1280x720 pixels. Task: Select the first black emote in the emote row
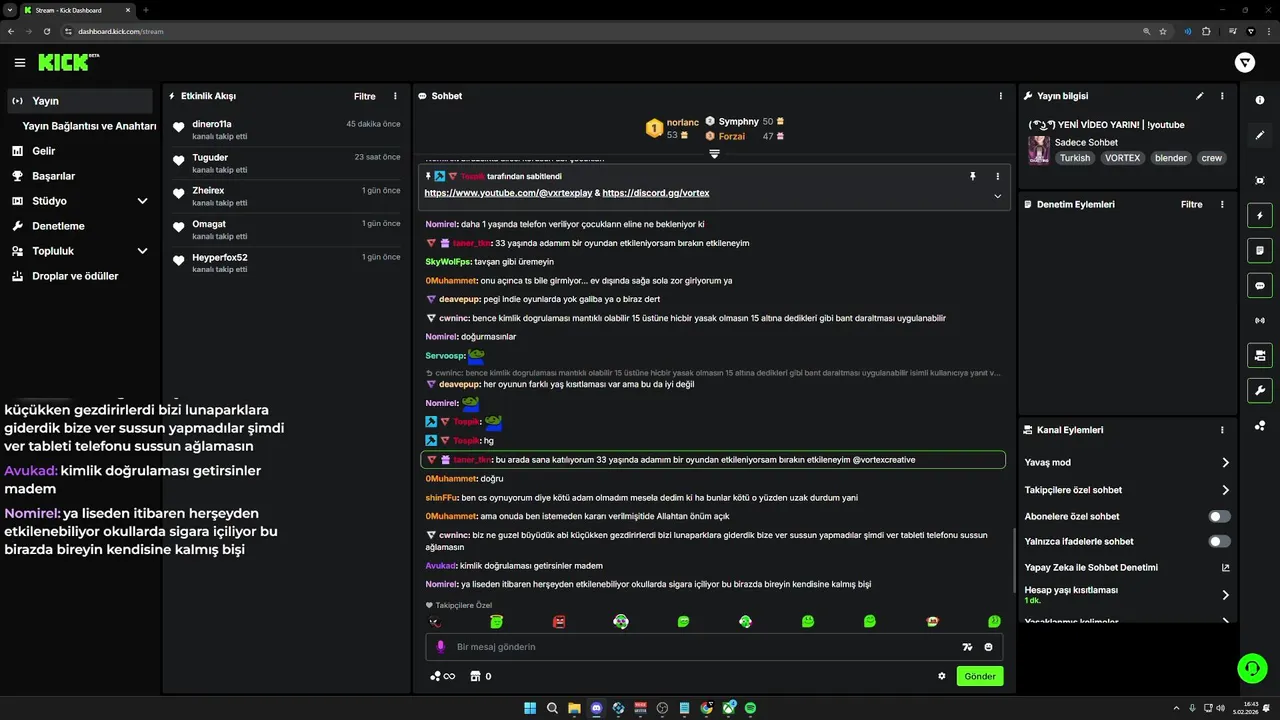pos(435,621)
